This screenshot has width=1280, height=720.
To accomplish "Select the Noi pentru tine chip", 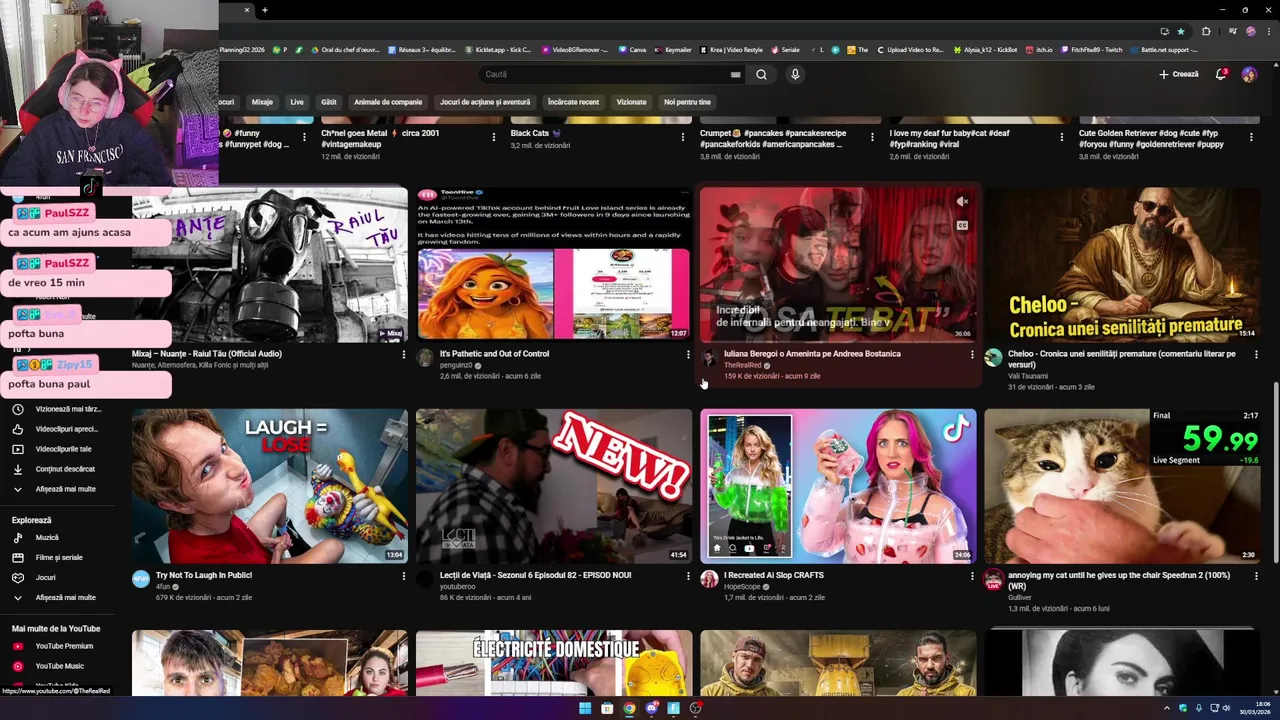I will 687,102.
